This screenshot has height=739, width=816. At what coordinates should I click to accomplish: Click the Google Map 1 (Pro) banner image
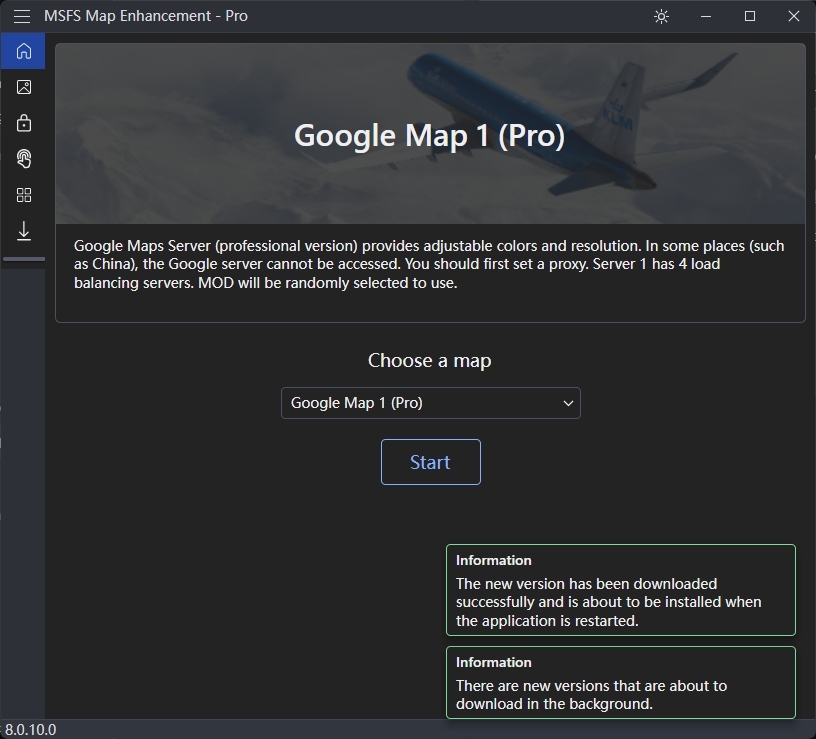coord(430,134)
